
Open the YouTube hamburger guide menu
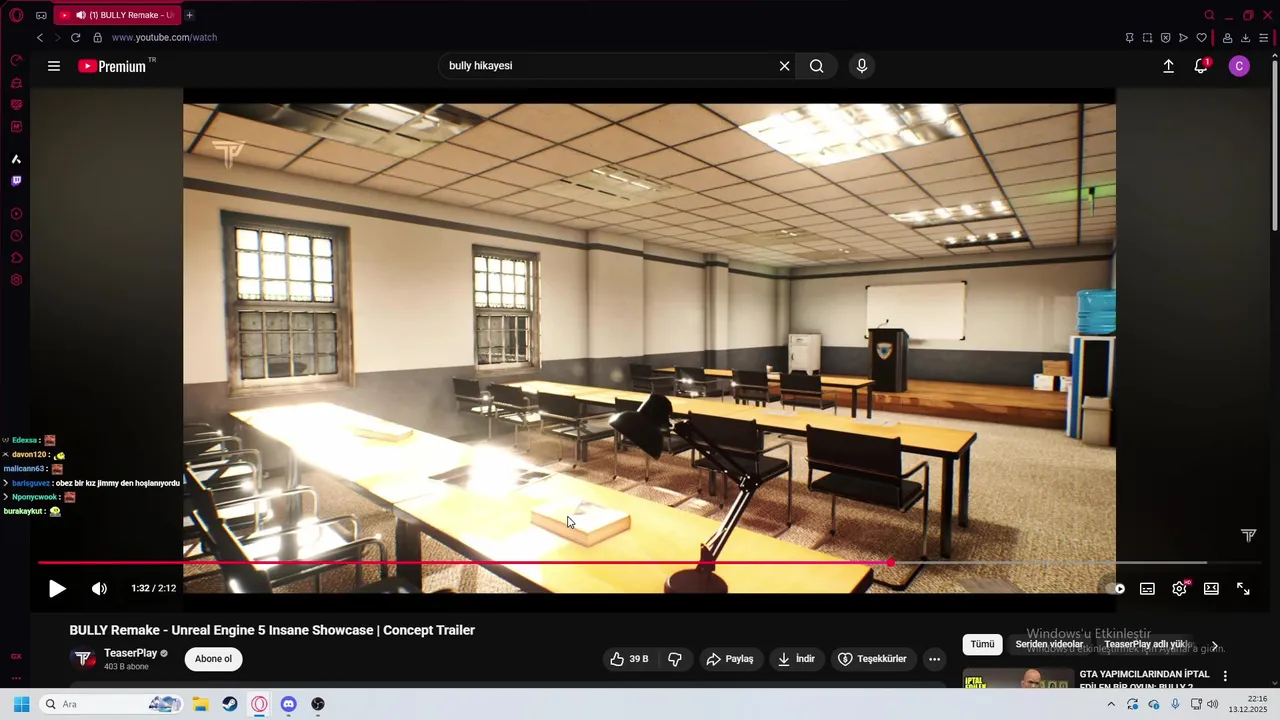point(54,66)
